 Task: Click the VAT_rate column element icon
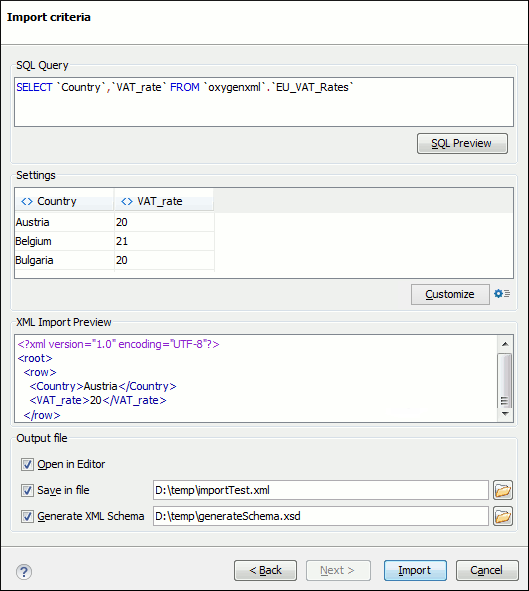click(x=127, y=201)
